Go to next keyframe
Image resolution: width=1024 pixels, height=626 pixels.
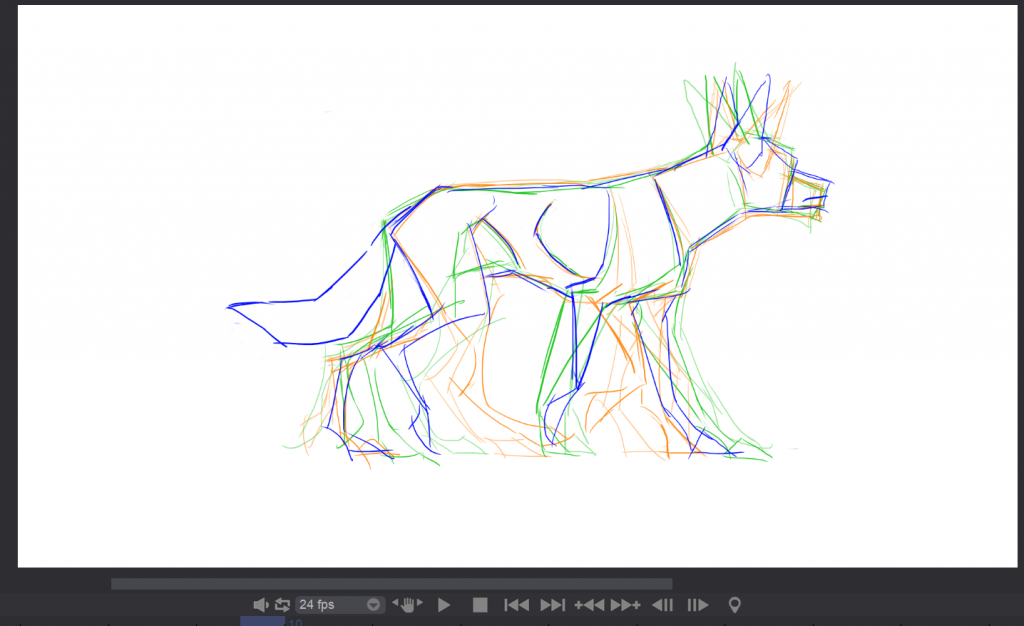pos(625,605)
